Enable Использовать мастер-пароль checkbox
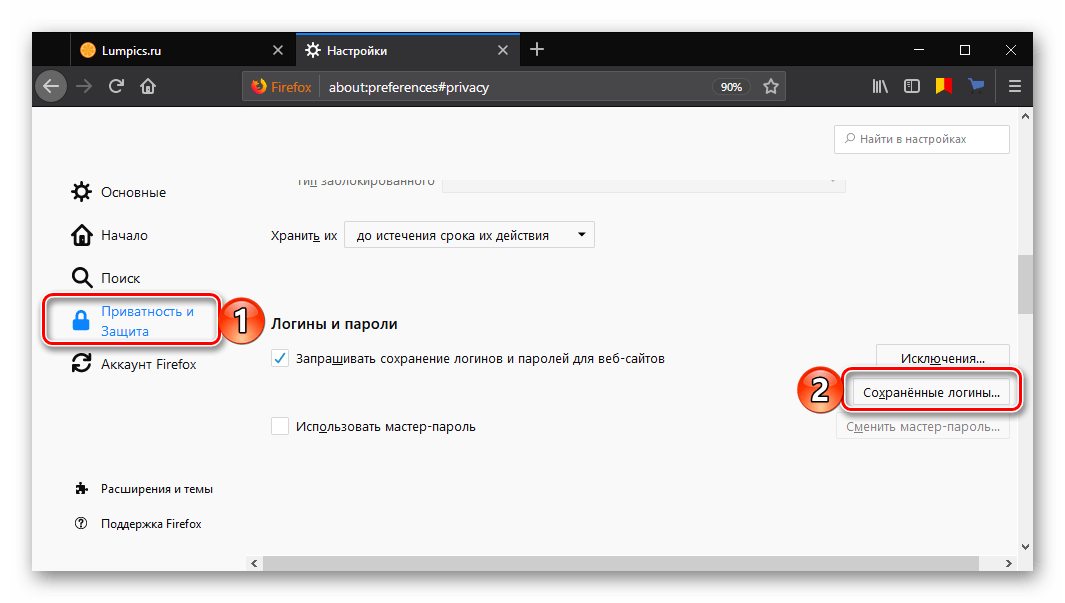The height and width of the screenshot is (603, 1065). pyautogui.click(x=280, y=426)
